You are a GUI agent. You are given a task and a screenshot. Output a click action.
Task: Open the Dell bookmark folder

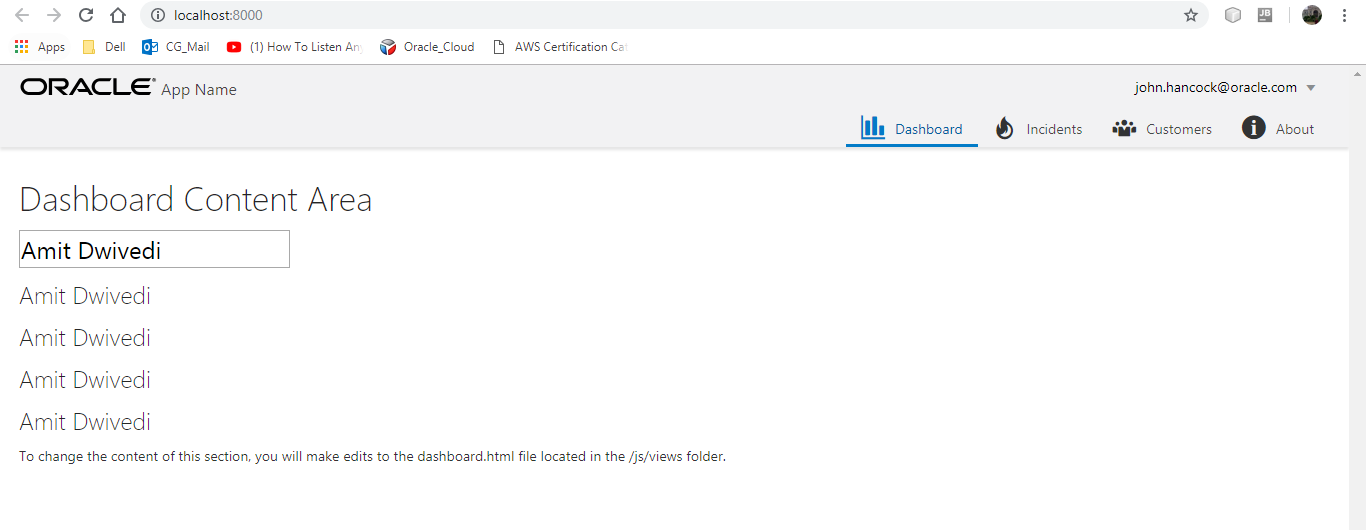(x=104, y=47)
